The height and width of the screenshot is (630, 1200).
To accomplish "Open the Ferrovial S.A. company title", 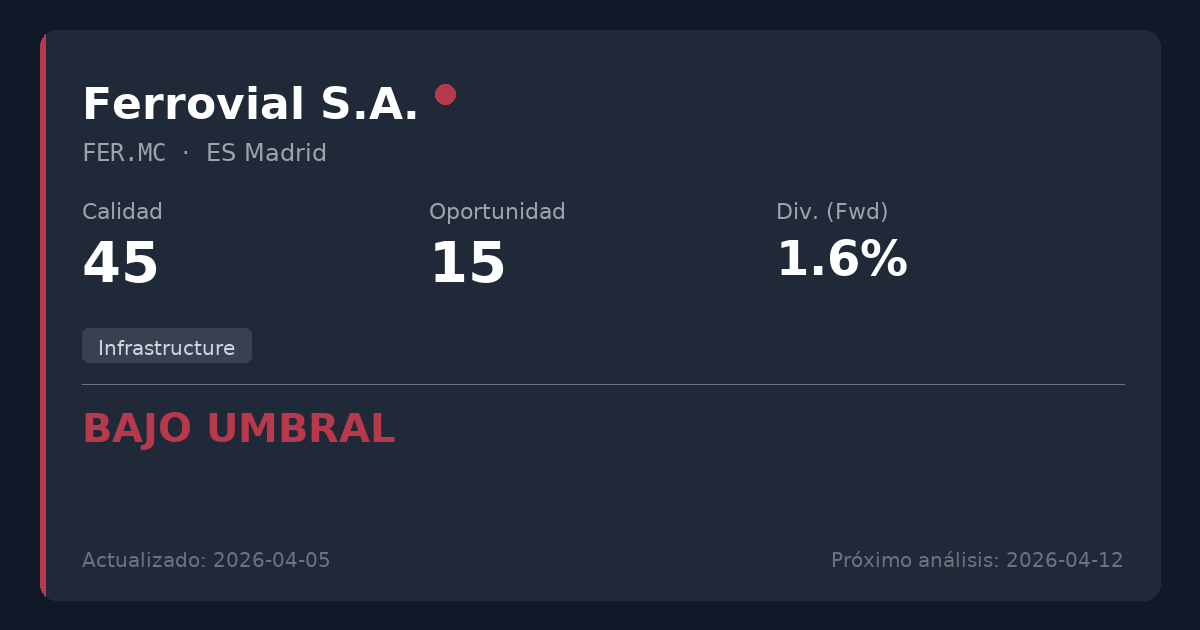I will (250, 105).
